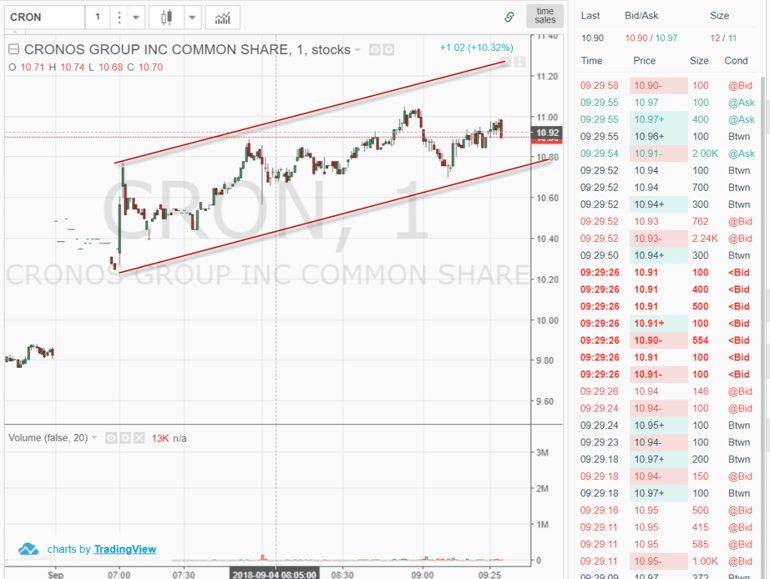The height and width of the screenshot is (579, 770).
Task: Open the indicators chart icon
Action: tap(222, 18)
